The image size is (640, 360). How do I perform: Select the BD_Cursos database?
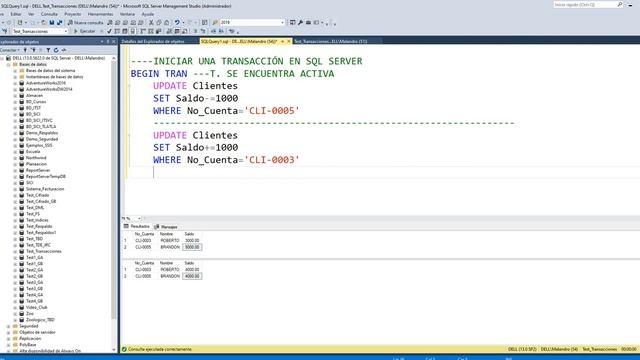(x=36, y=102)
